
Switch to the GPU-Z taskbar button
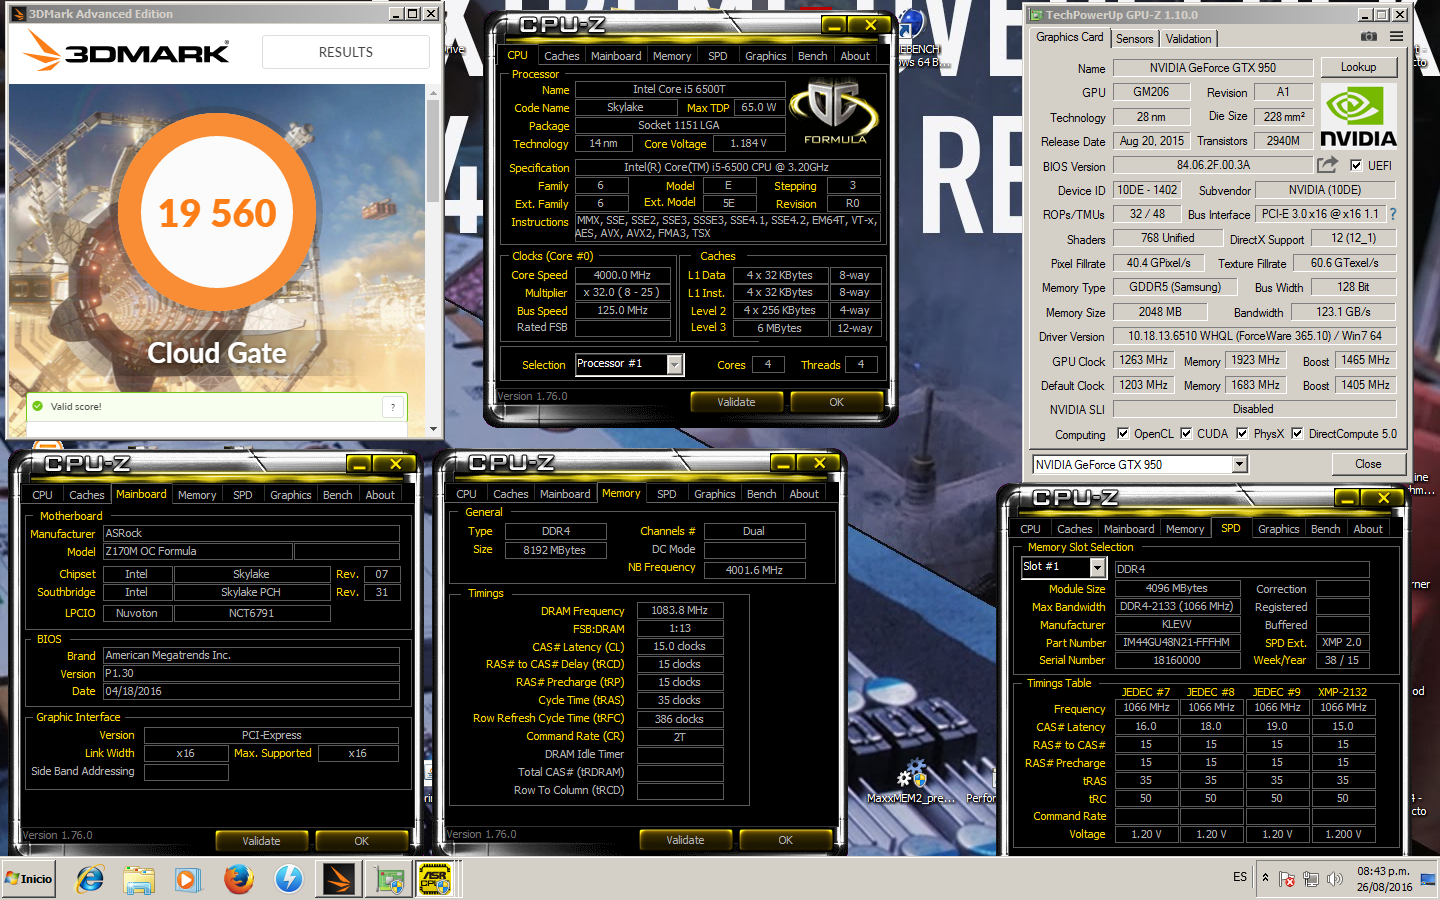pos(388,879)
